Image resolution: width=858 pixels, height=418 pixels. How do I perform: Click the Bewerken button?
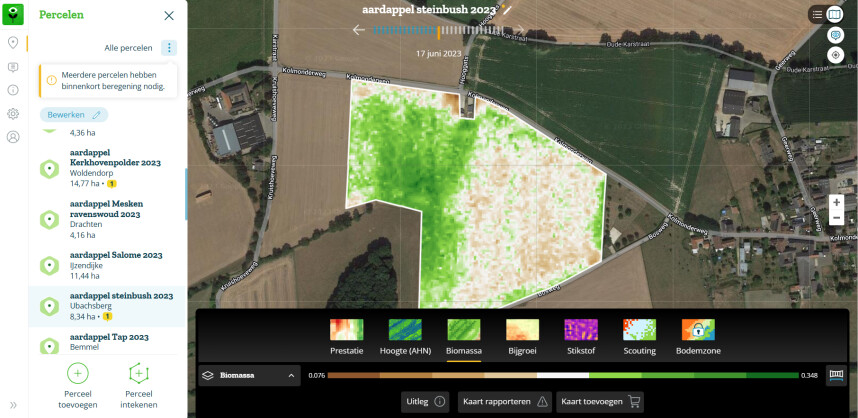73,115
